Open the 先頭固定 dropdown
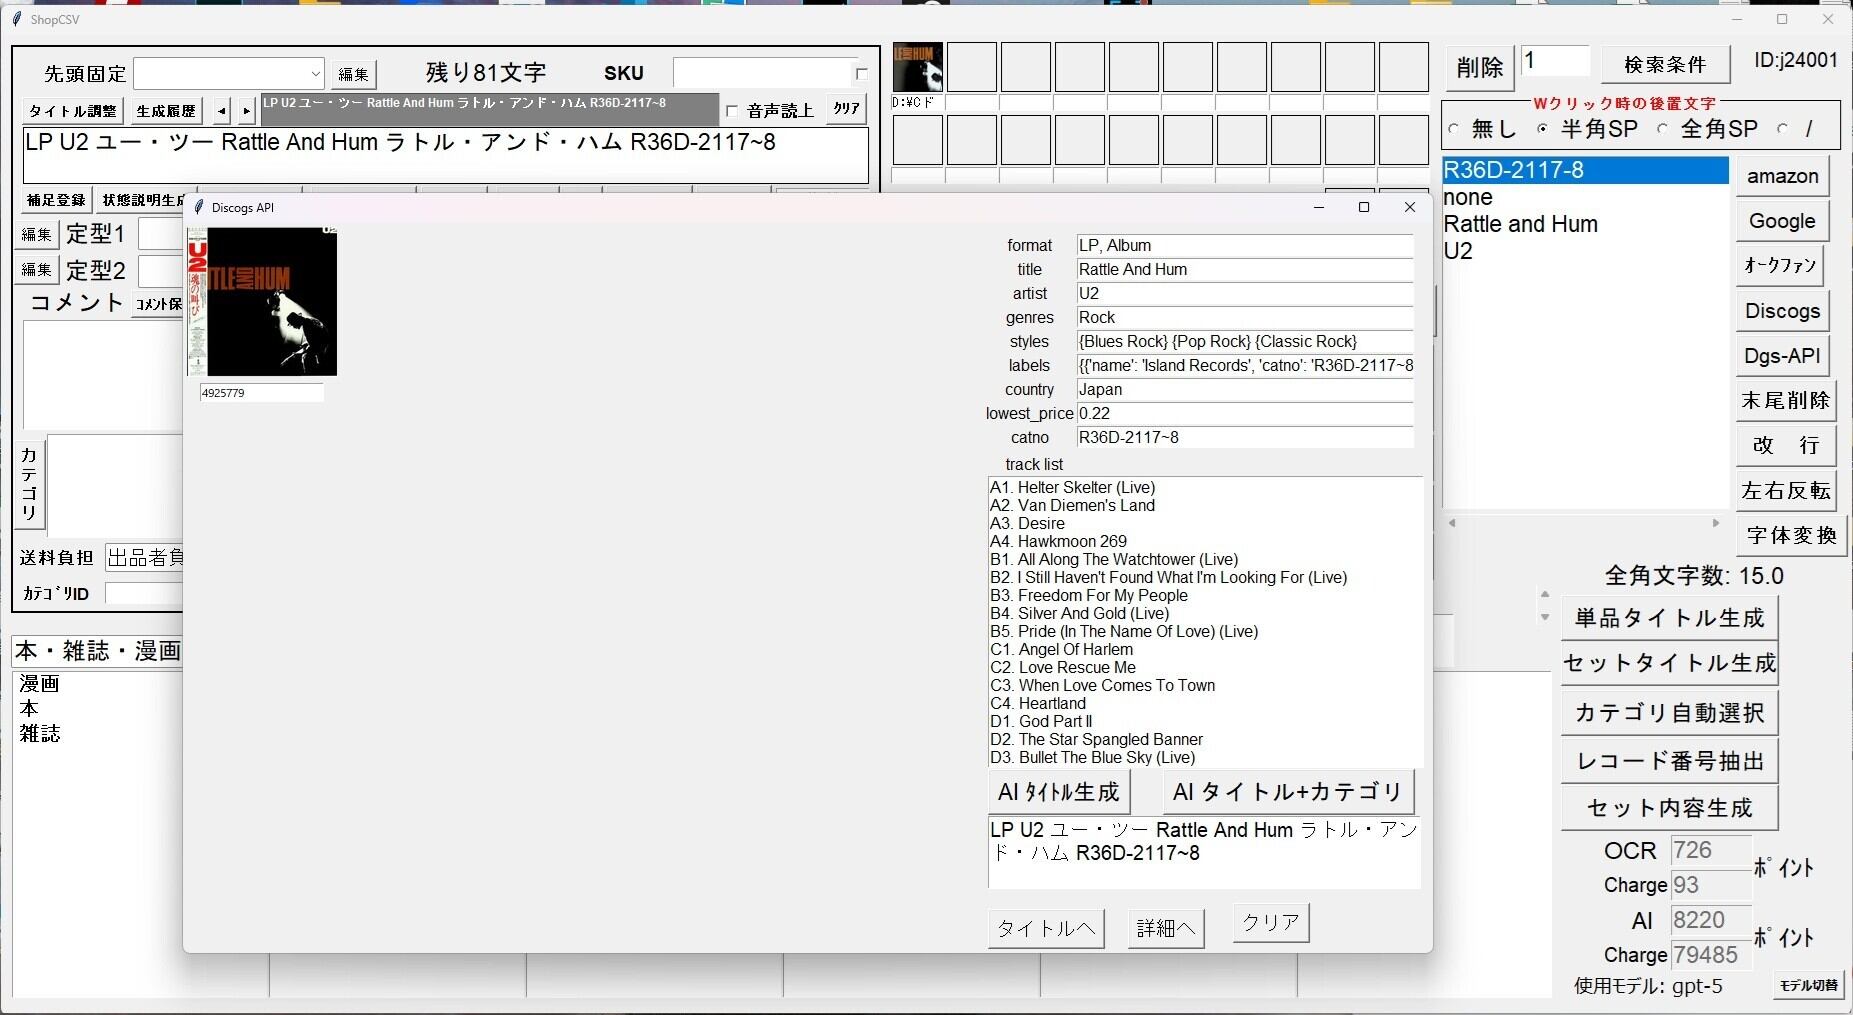 tap(315, 74)
